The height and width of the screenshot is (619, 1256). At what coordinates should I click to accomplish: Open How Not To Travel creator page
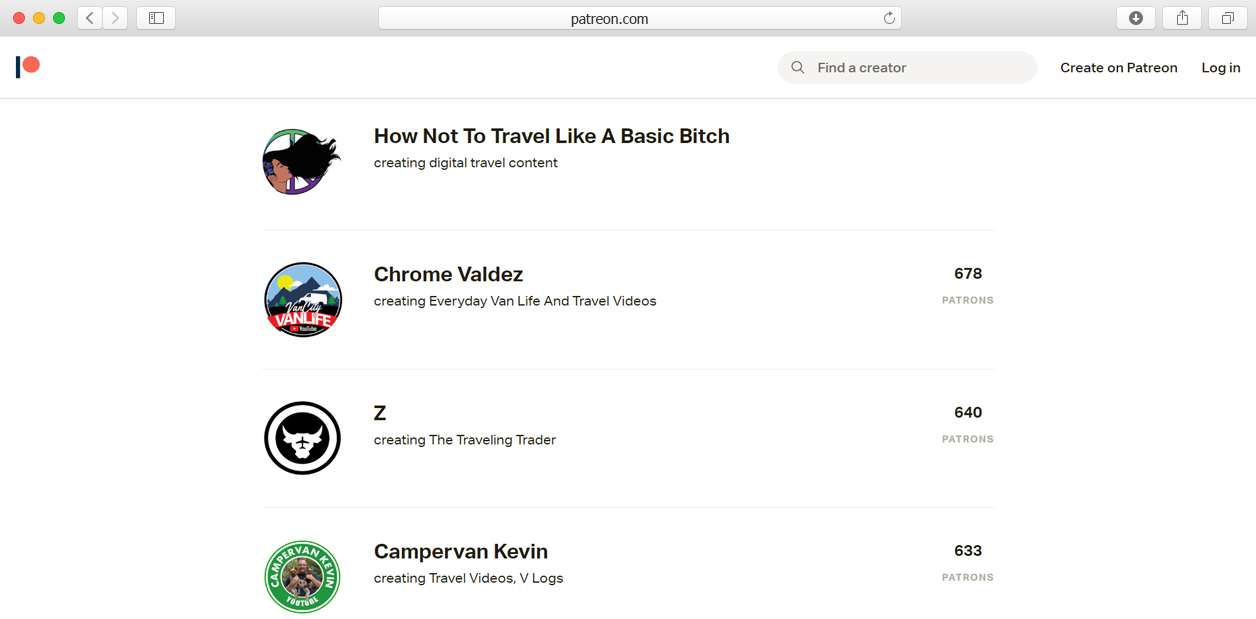[x=551, y=136]
